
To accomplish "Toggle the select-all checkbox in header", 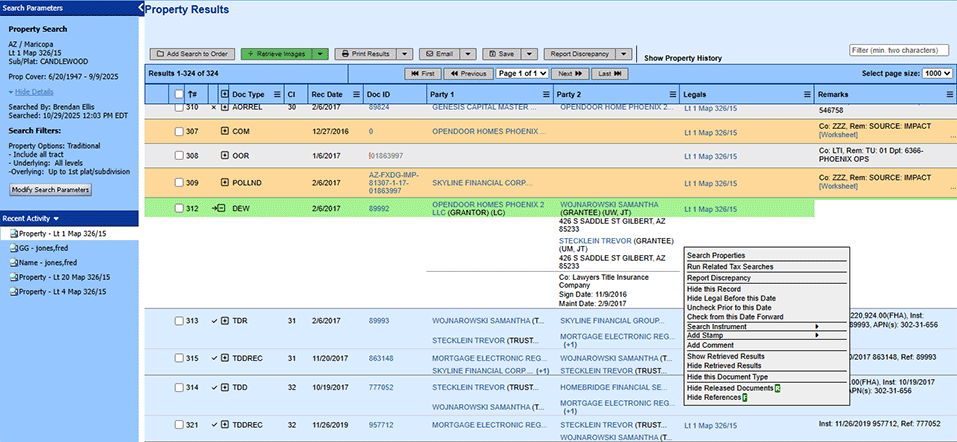I will [179, 94].
